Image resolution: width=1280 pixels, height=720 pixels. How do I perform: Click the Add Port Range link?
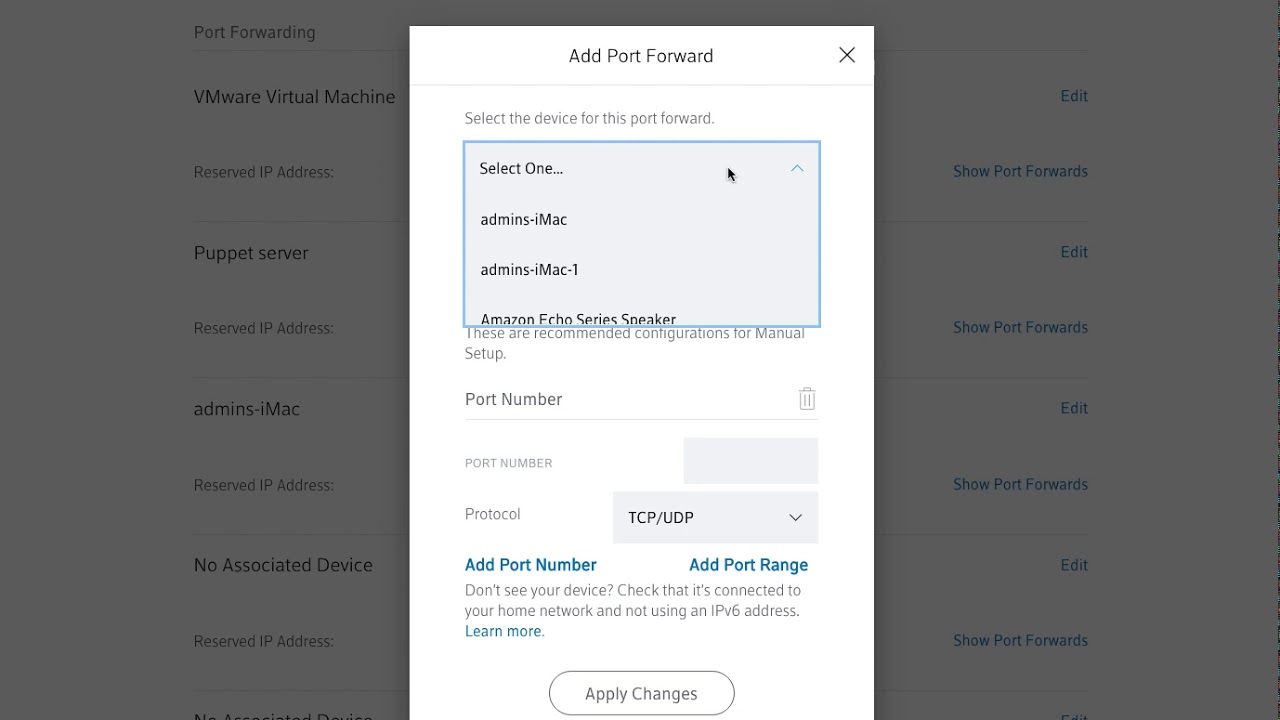[748, 565]
